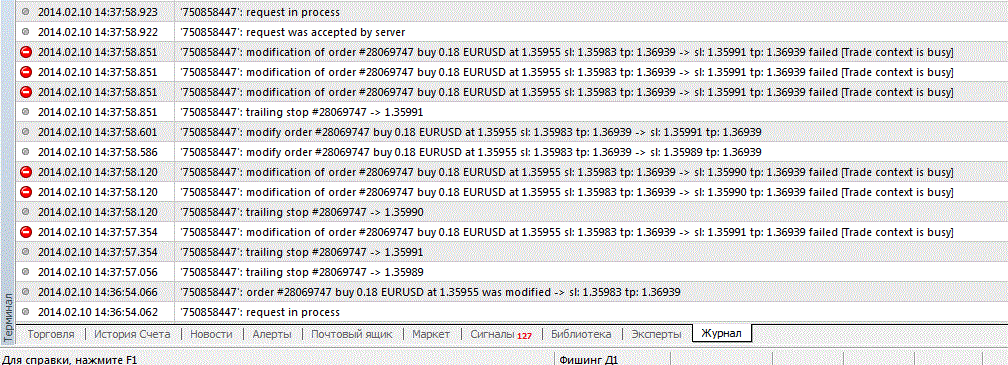
Task: Click failed modification message at 14:37:57.354
Action: tap(566, 231)
